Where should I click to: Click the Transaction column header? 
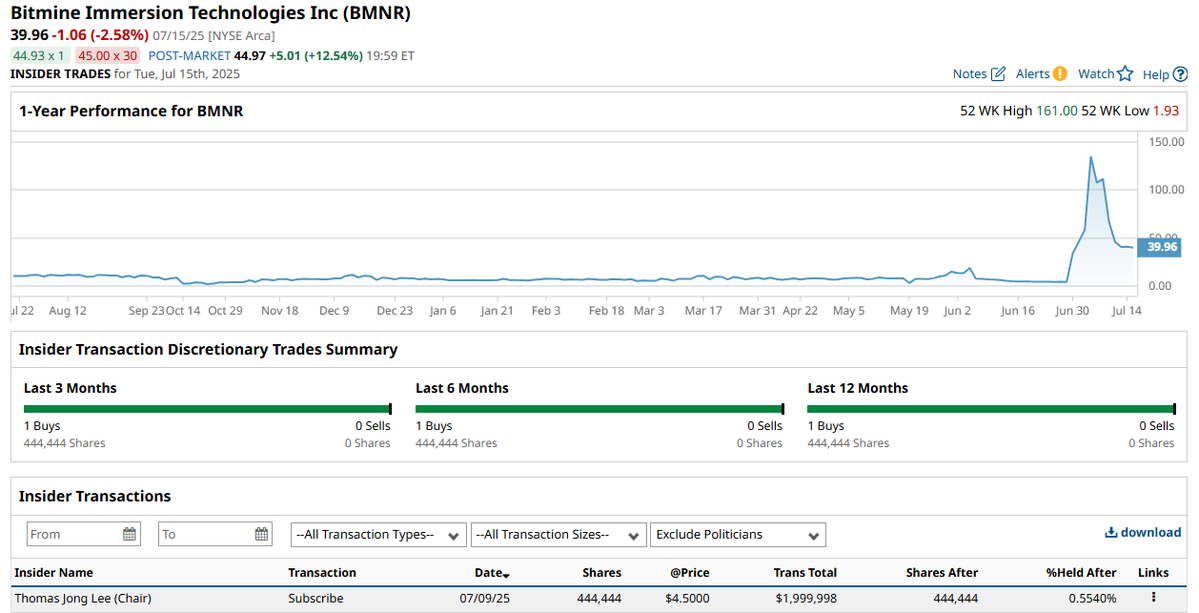(x=322, y=572)
